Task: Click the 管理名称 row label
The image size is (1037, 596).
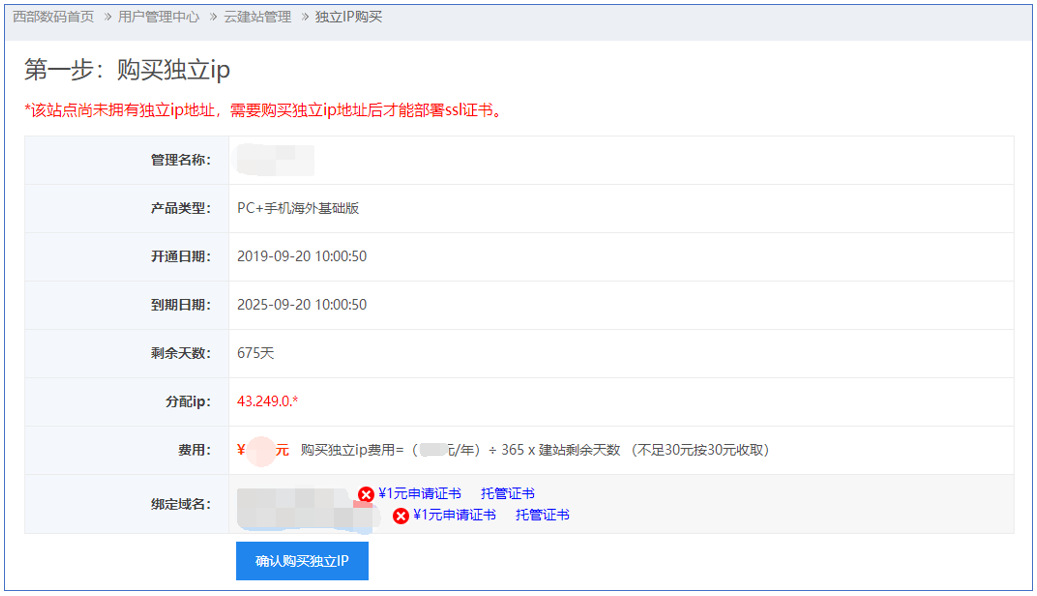Action: [x=180, y=160]
